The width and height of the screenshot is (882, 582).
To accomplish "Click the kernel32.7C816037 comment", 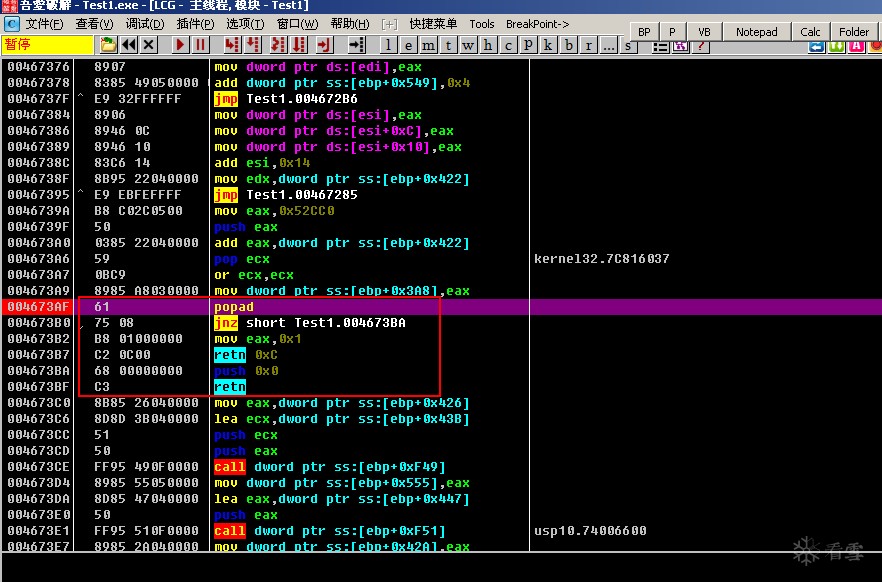I will point(602,259).
